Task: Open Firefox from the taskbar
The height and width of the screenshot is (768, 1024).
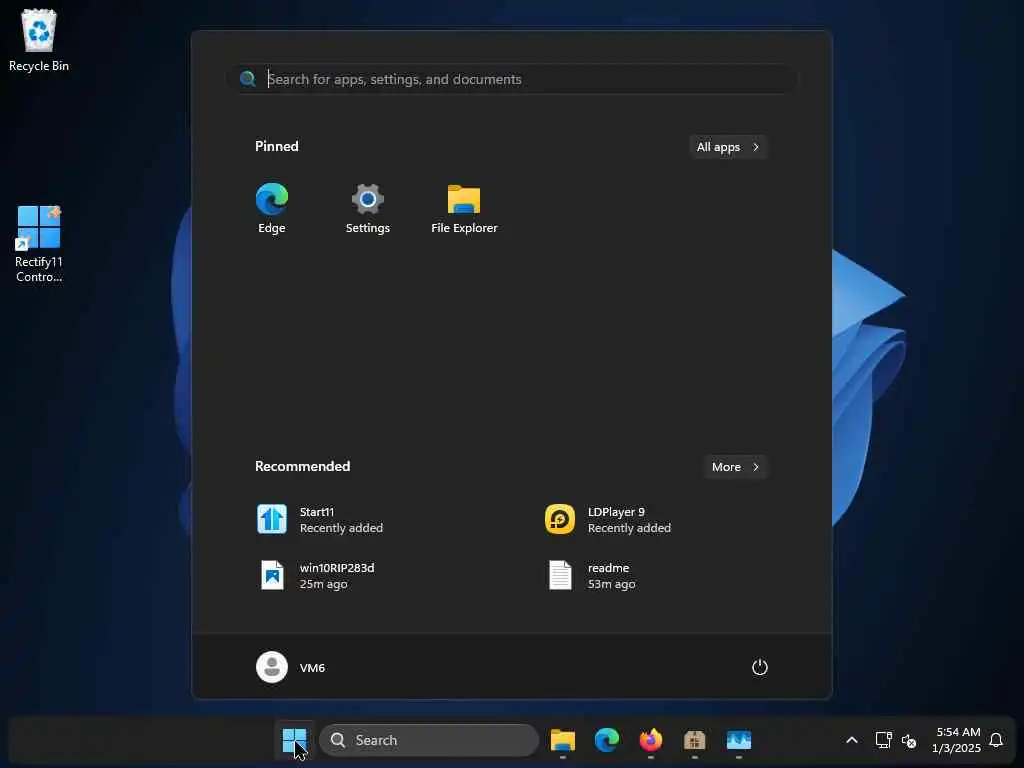Action: 650,740
